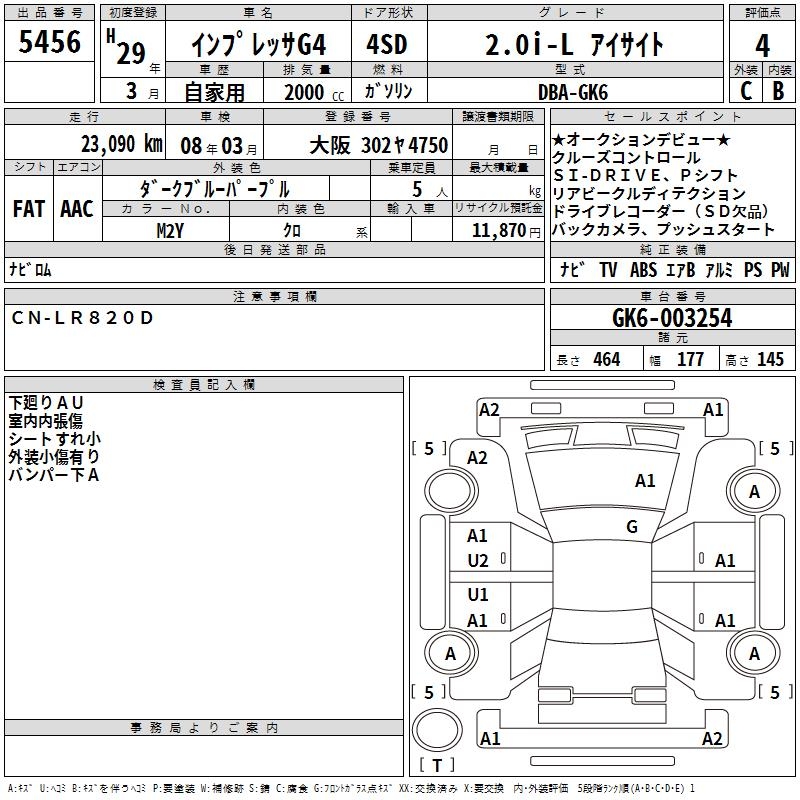Select the interior color クロ

click(x=292, y=231)
